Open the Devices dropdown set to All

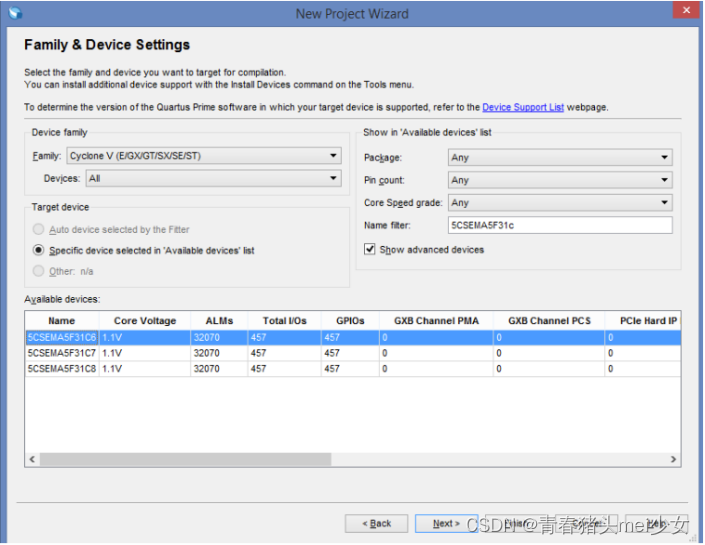[214, 178]
